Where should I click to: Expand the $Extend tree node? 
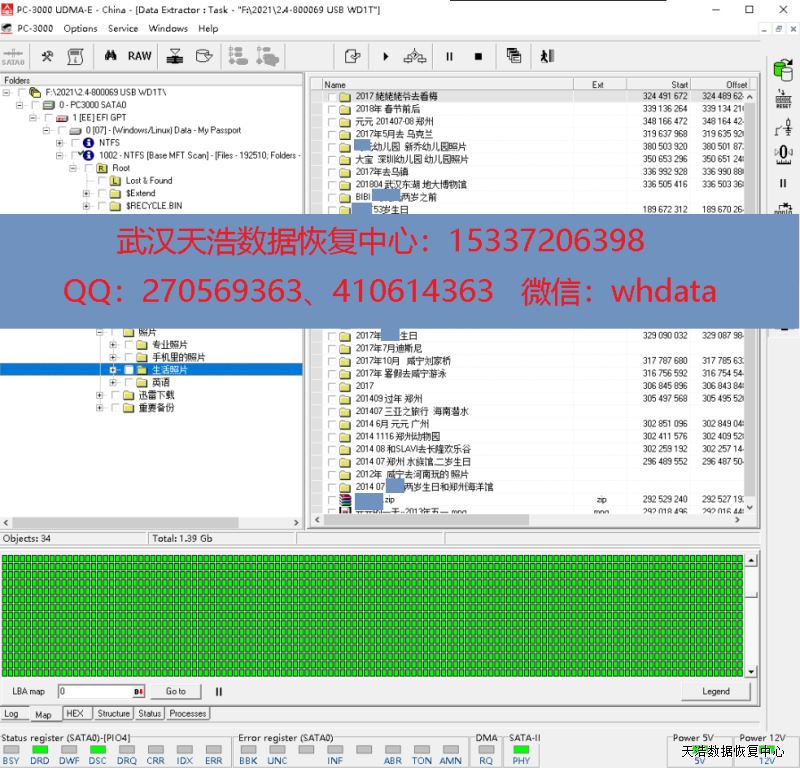point(86,193)
